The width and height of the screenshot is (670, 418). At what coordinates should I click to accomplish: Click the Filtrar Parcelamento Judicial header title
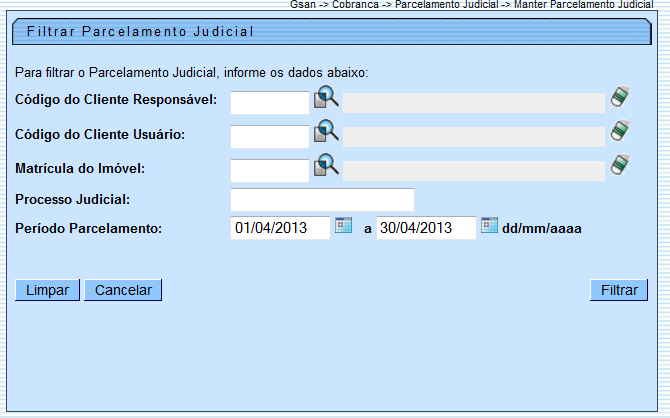(140, 31)
